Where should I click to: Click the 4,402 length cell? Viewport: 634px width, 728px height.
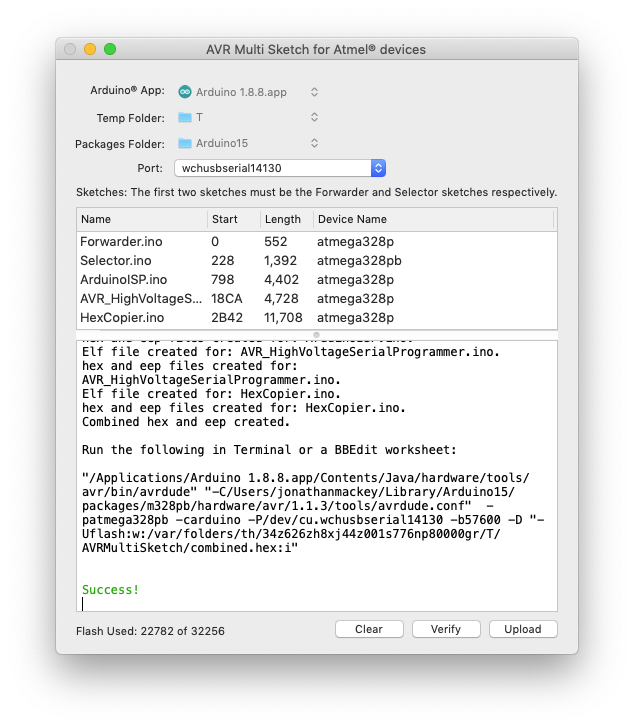point(281,280)
